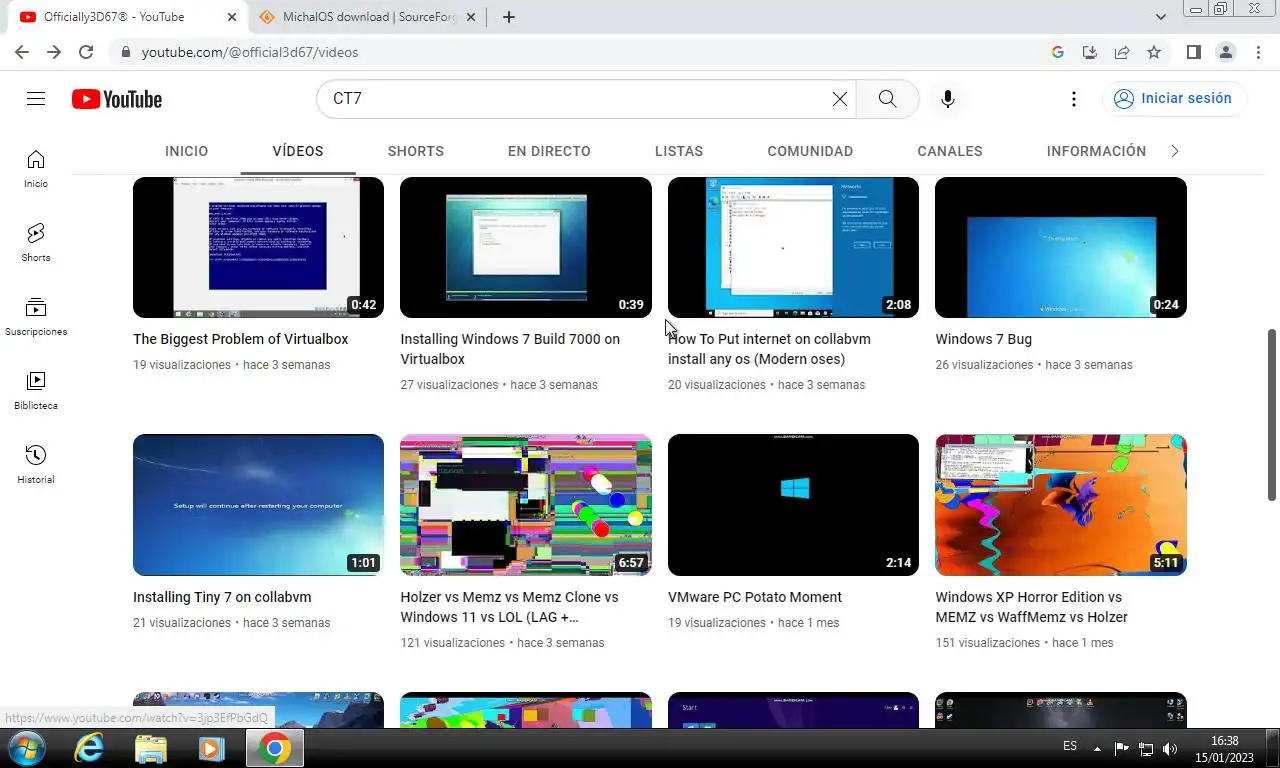Viewport: 1280px width, 768px height.
Task: Switch to the INICIO channel tab
Action: coord(187,151)
